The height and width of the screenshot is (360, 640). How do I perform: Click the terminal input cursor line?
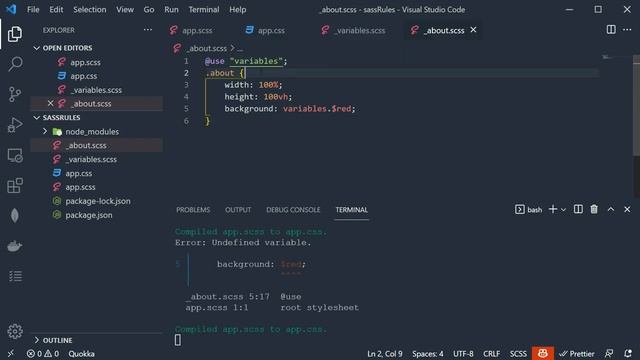click(x=178, y=340)
